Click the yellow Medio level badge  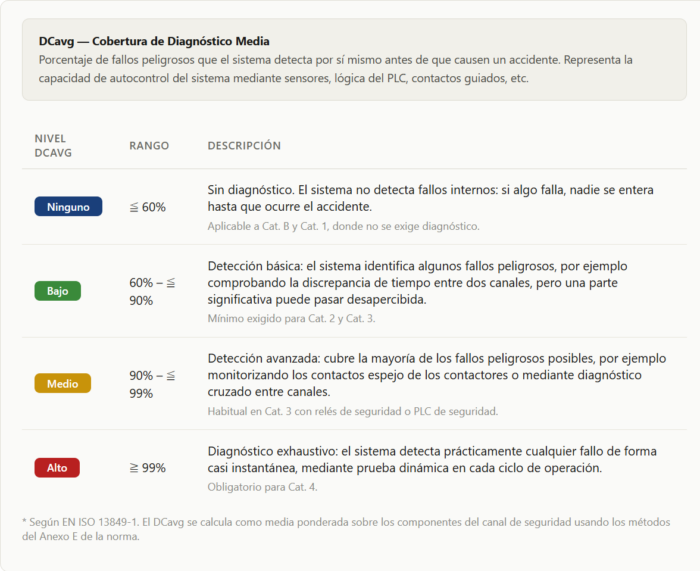tap(62, 383)
